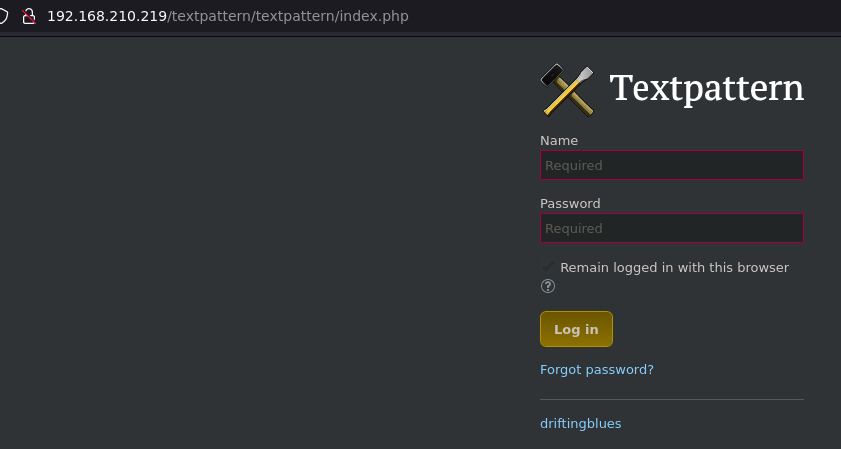This screenshot has width=841, height=449.
Task: Open the Forgot password? link
Action: 596,370
